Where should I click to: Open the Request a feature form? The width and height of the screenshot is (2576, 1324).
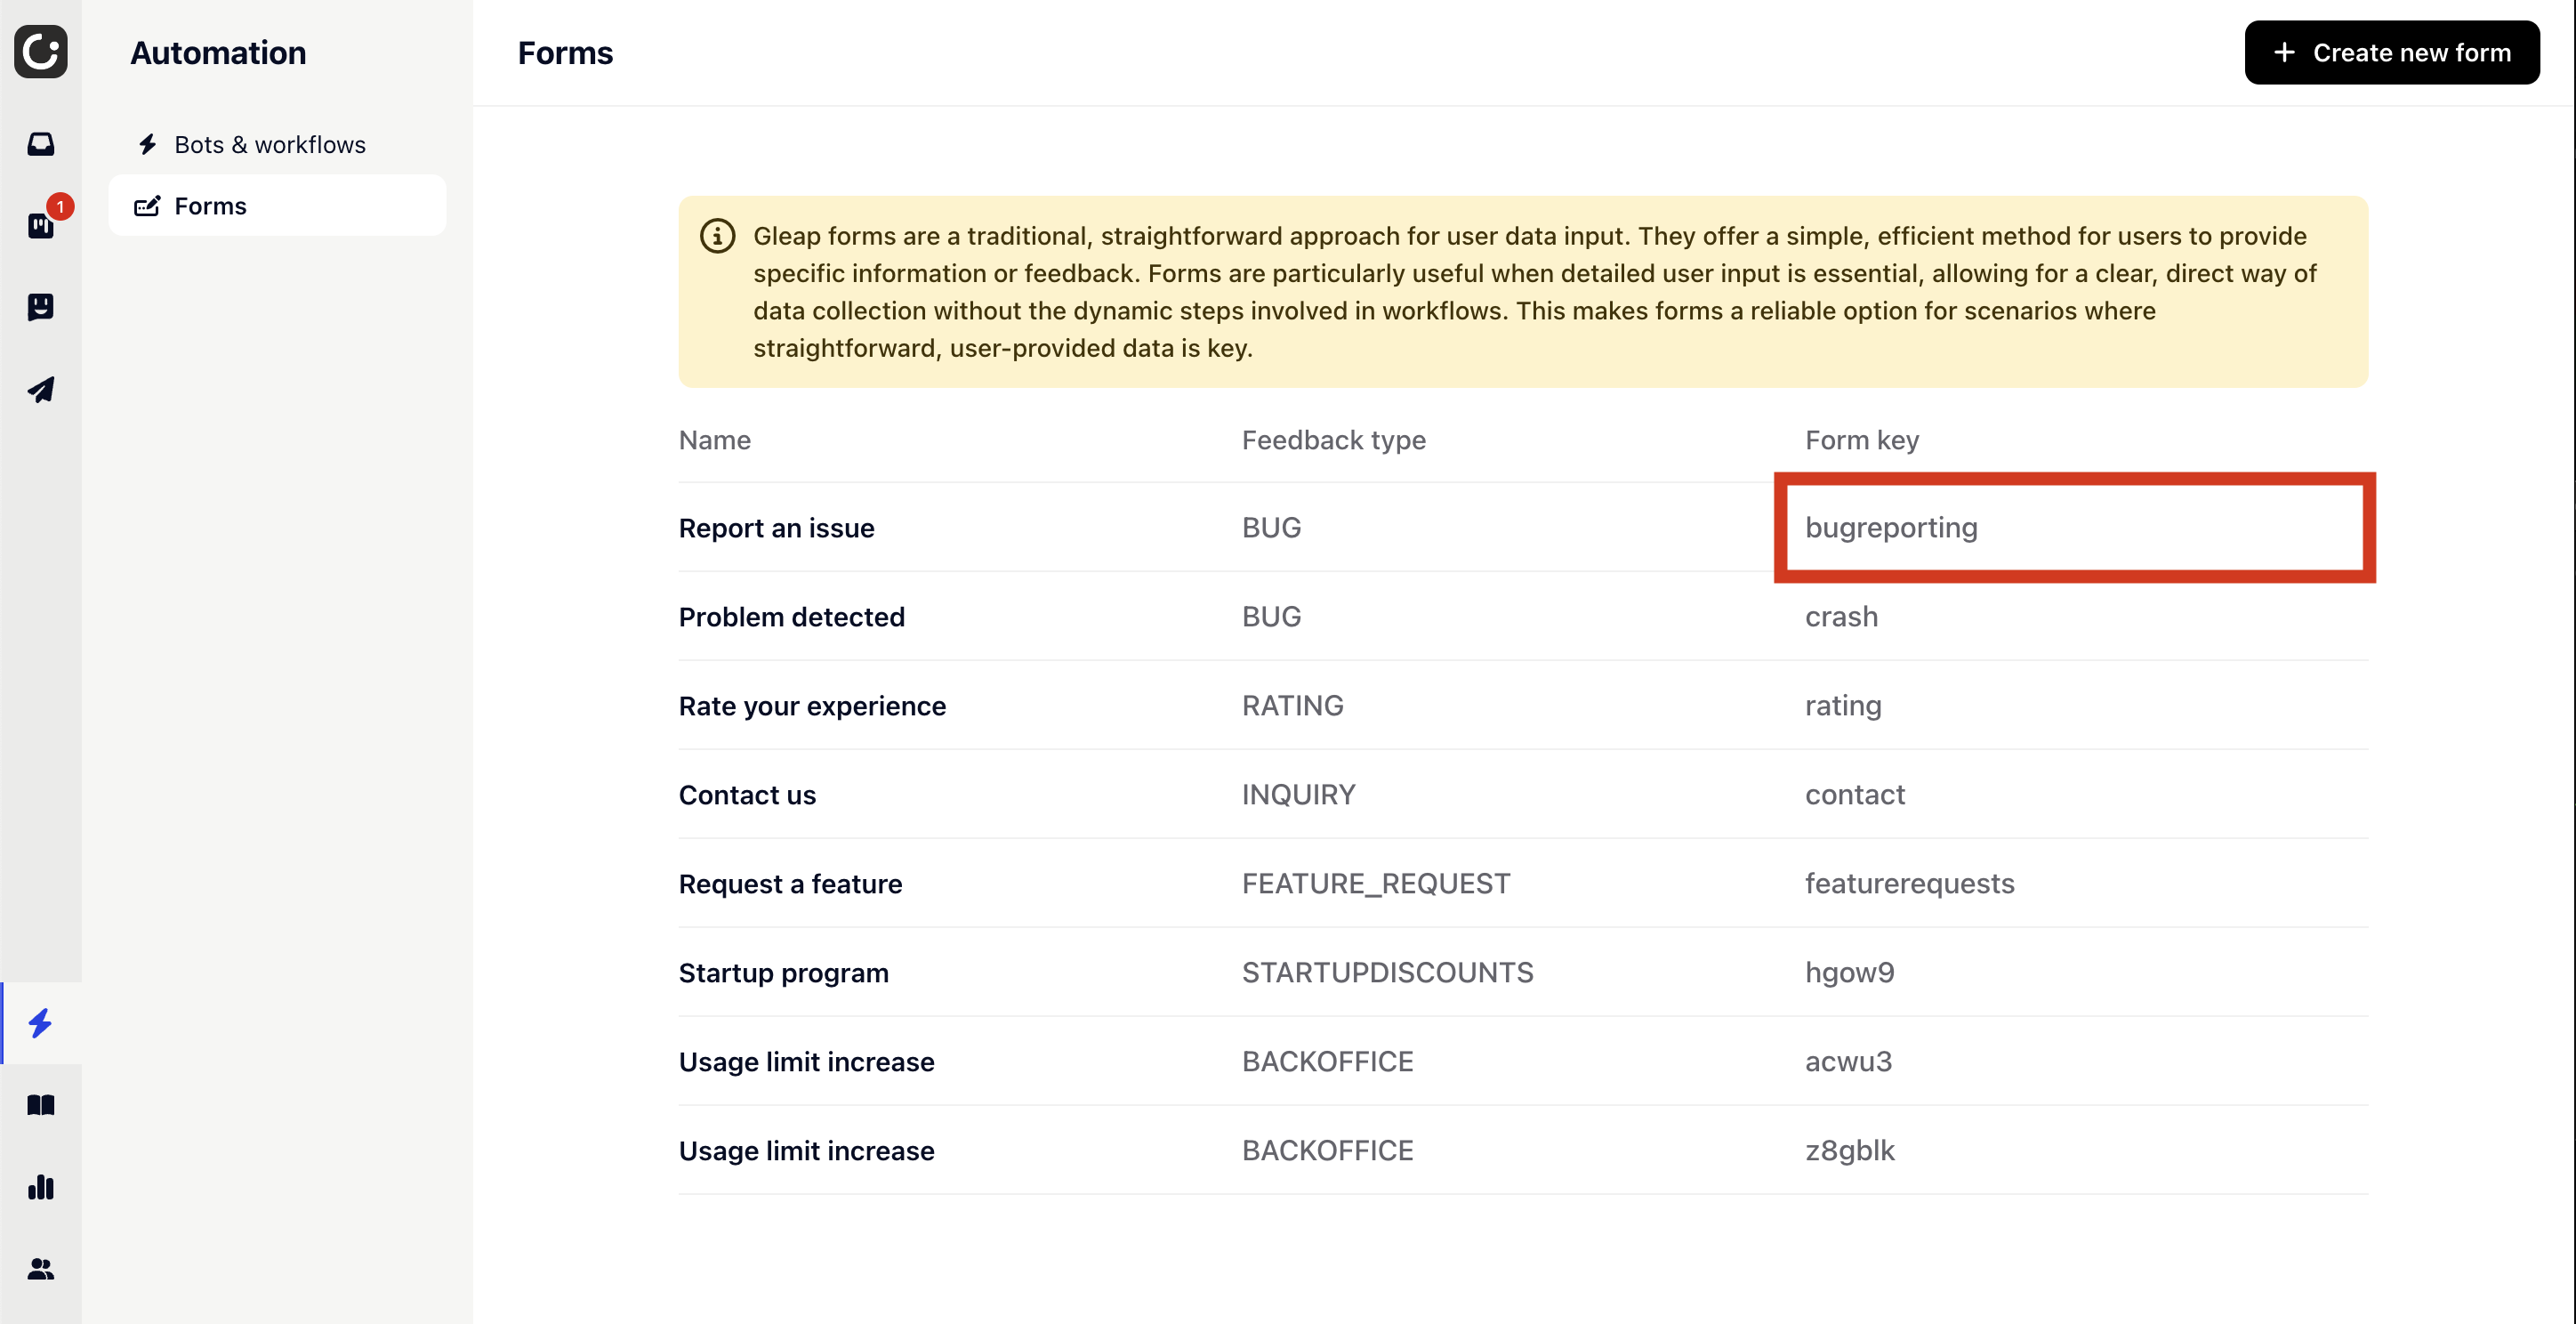pyautogui.click(x=789, y=884)
